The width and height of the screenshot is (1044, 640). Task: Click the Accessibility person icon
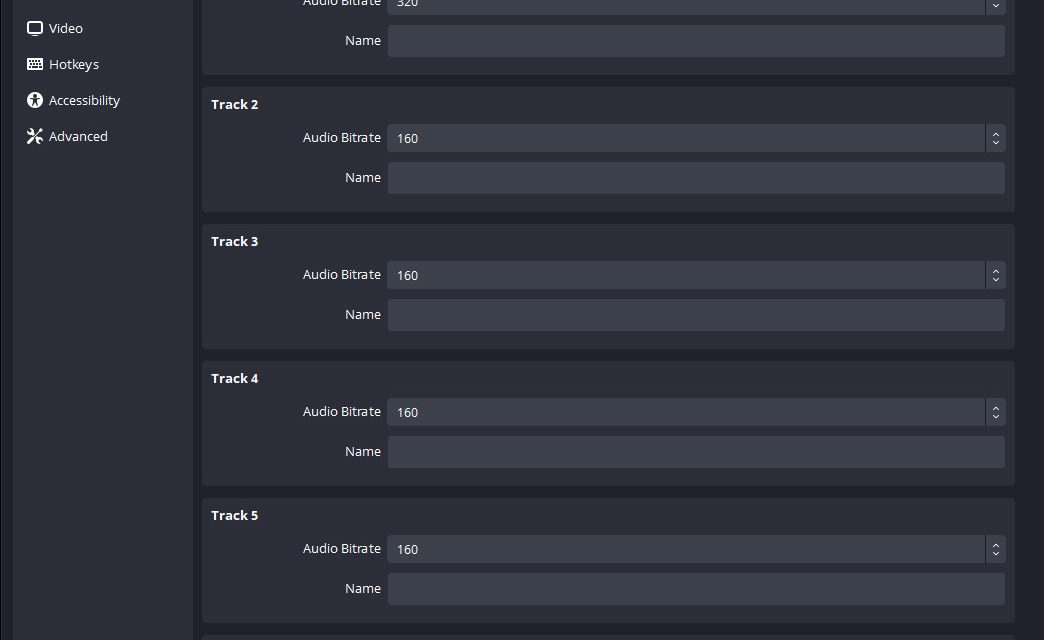[35, 100]
